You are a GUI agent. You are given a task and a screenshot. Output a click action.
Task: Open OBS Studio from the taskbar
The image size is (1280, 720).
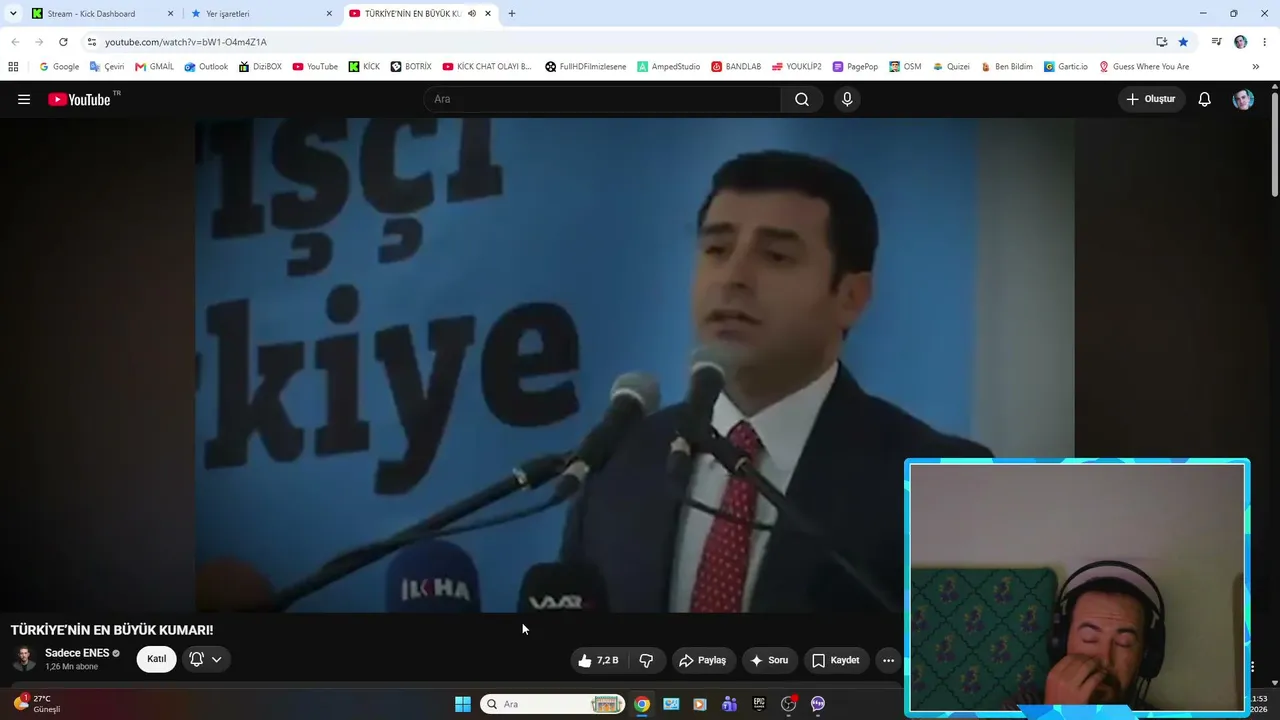pos(789,704)
